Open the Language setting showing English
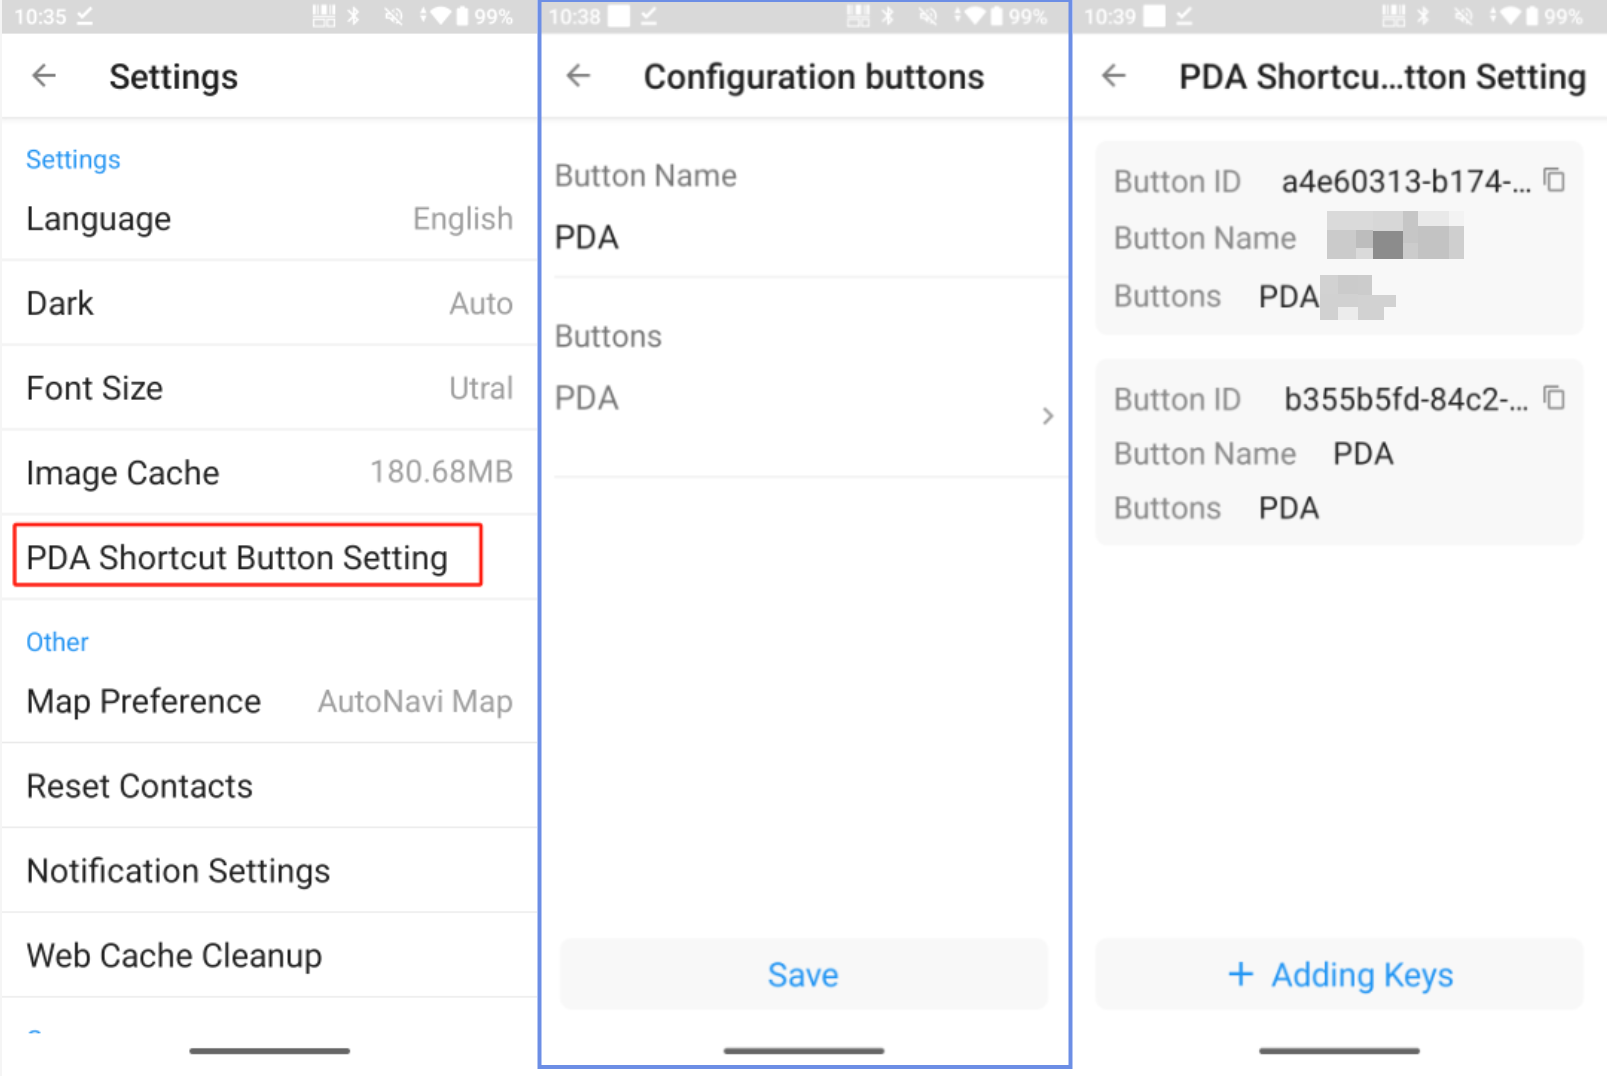The image size is (1608, 1076). 268,219
